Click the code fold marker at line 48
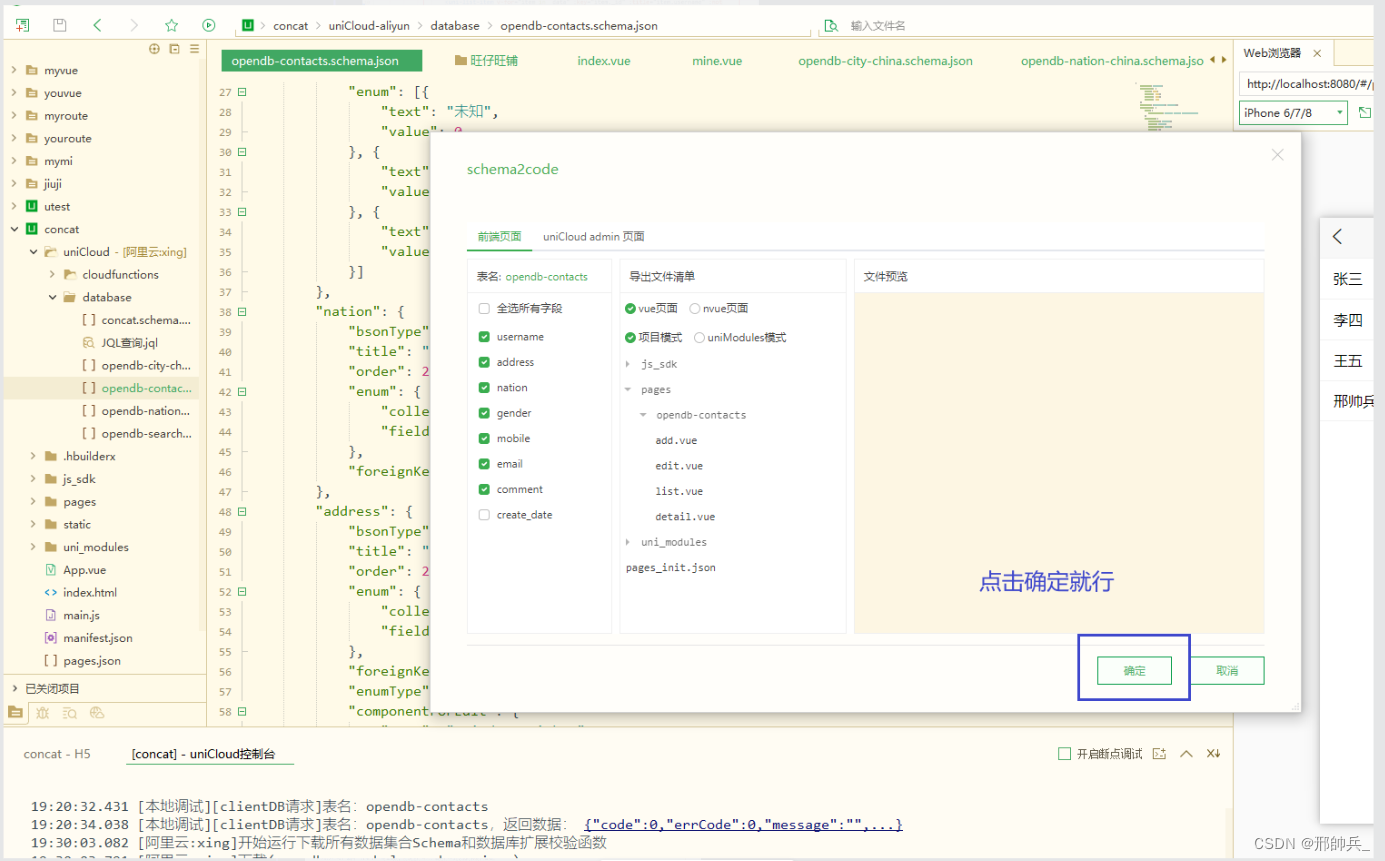 [x=242, y=512]
